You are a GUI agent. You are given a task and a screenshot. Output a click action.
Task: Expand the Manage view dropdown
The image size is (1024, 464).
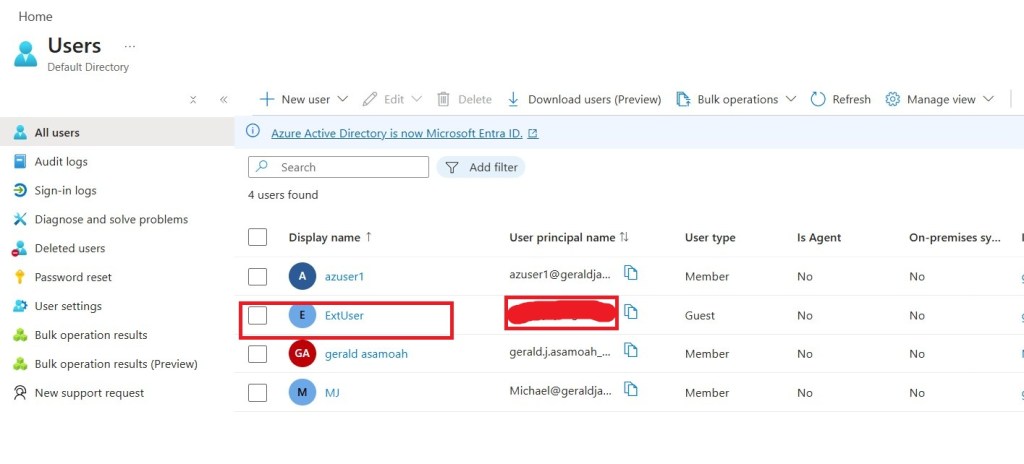click(988, 99)
